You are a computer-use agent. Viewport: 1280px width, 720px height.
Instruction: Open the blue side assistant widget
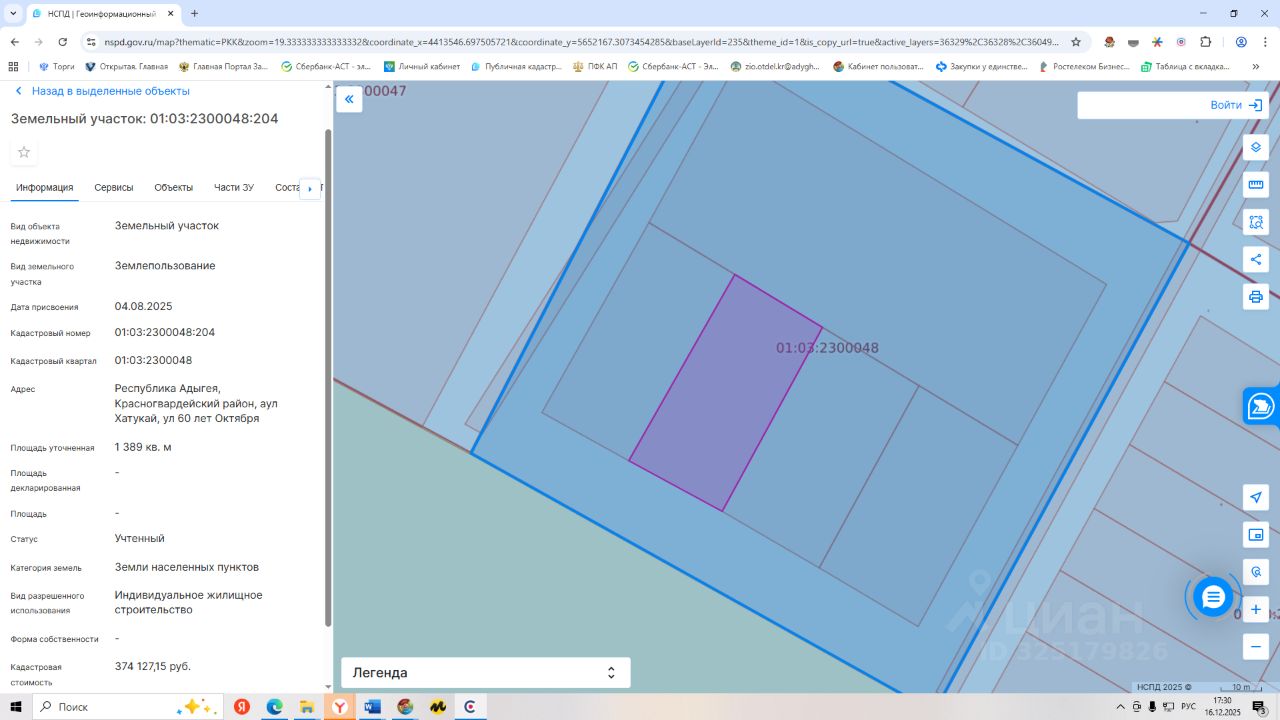pyautogui.click(x=1261, y=406)
